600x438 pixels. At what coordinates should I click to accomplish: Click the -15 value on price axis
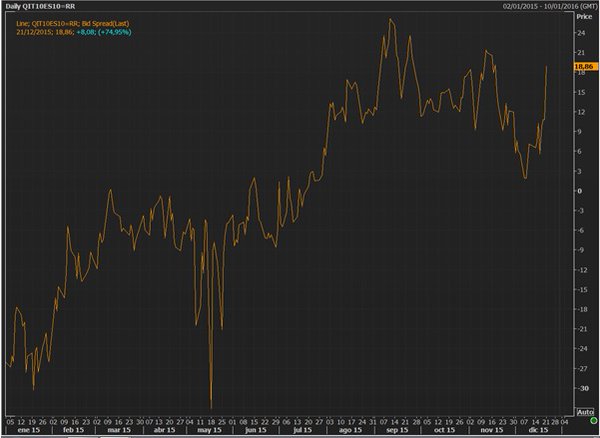[583, 290]
